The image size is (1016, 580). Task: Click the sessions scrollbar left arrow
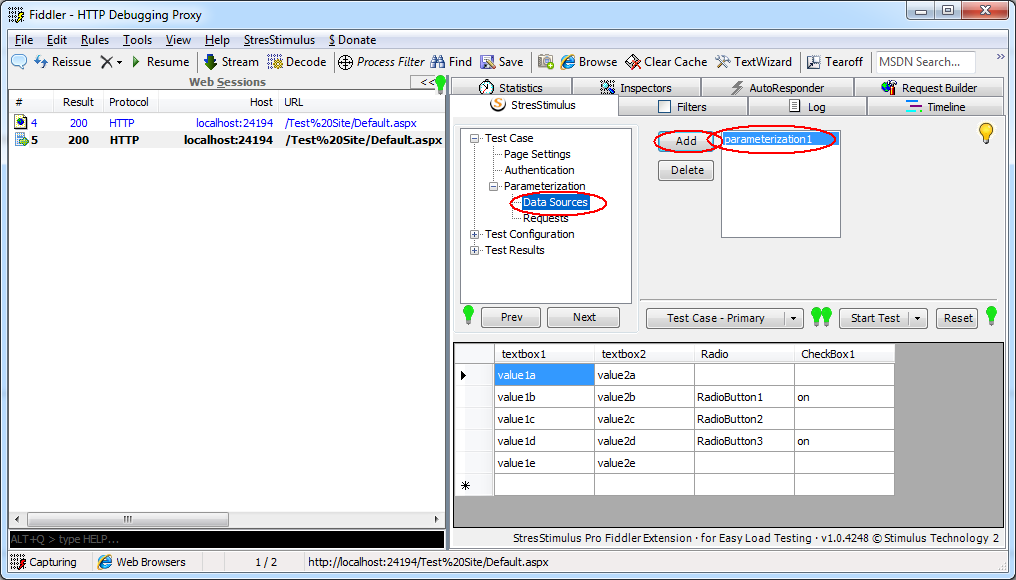point(16,519)
